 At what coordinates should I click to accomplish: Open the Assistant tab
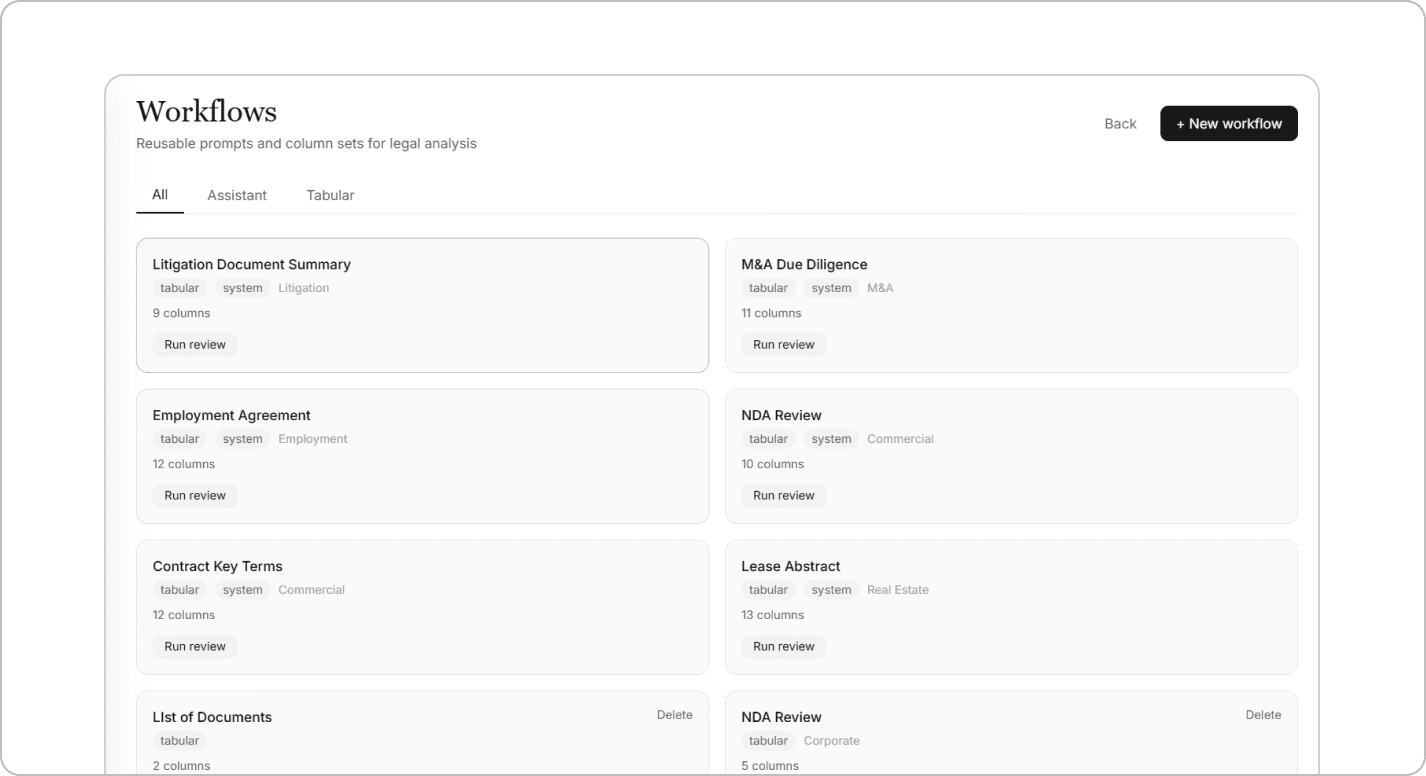[x=237, y=195]
